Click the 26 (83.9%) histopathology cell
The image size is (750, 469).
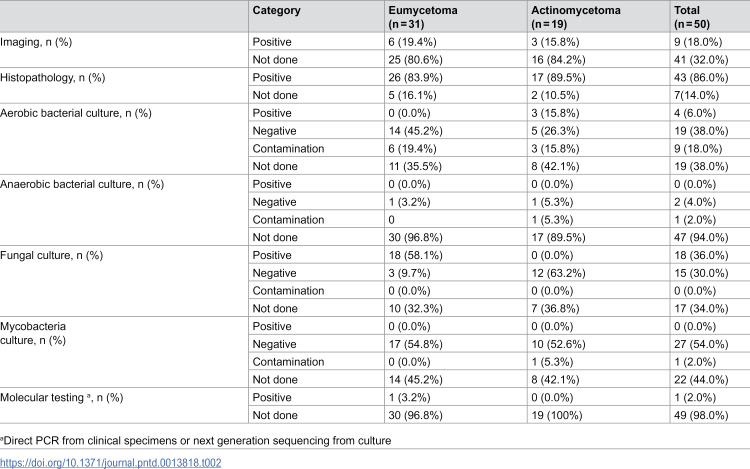(415, 77)
